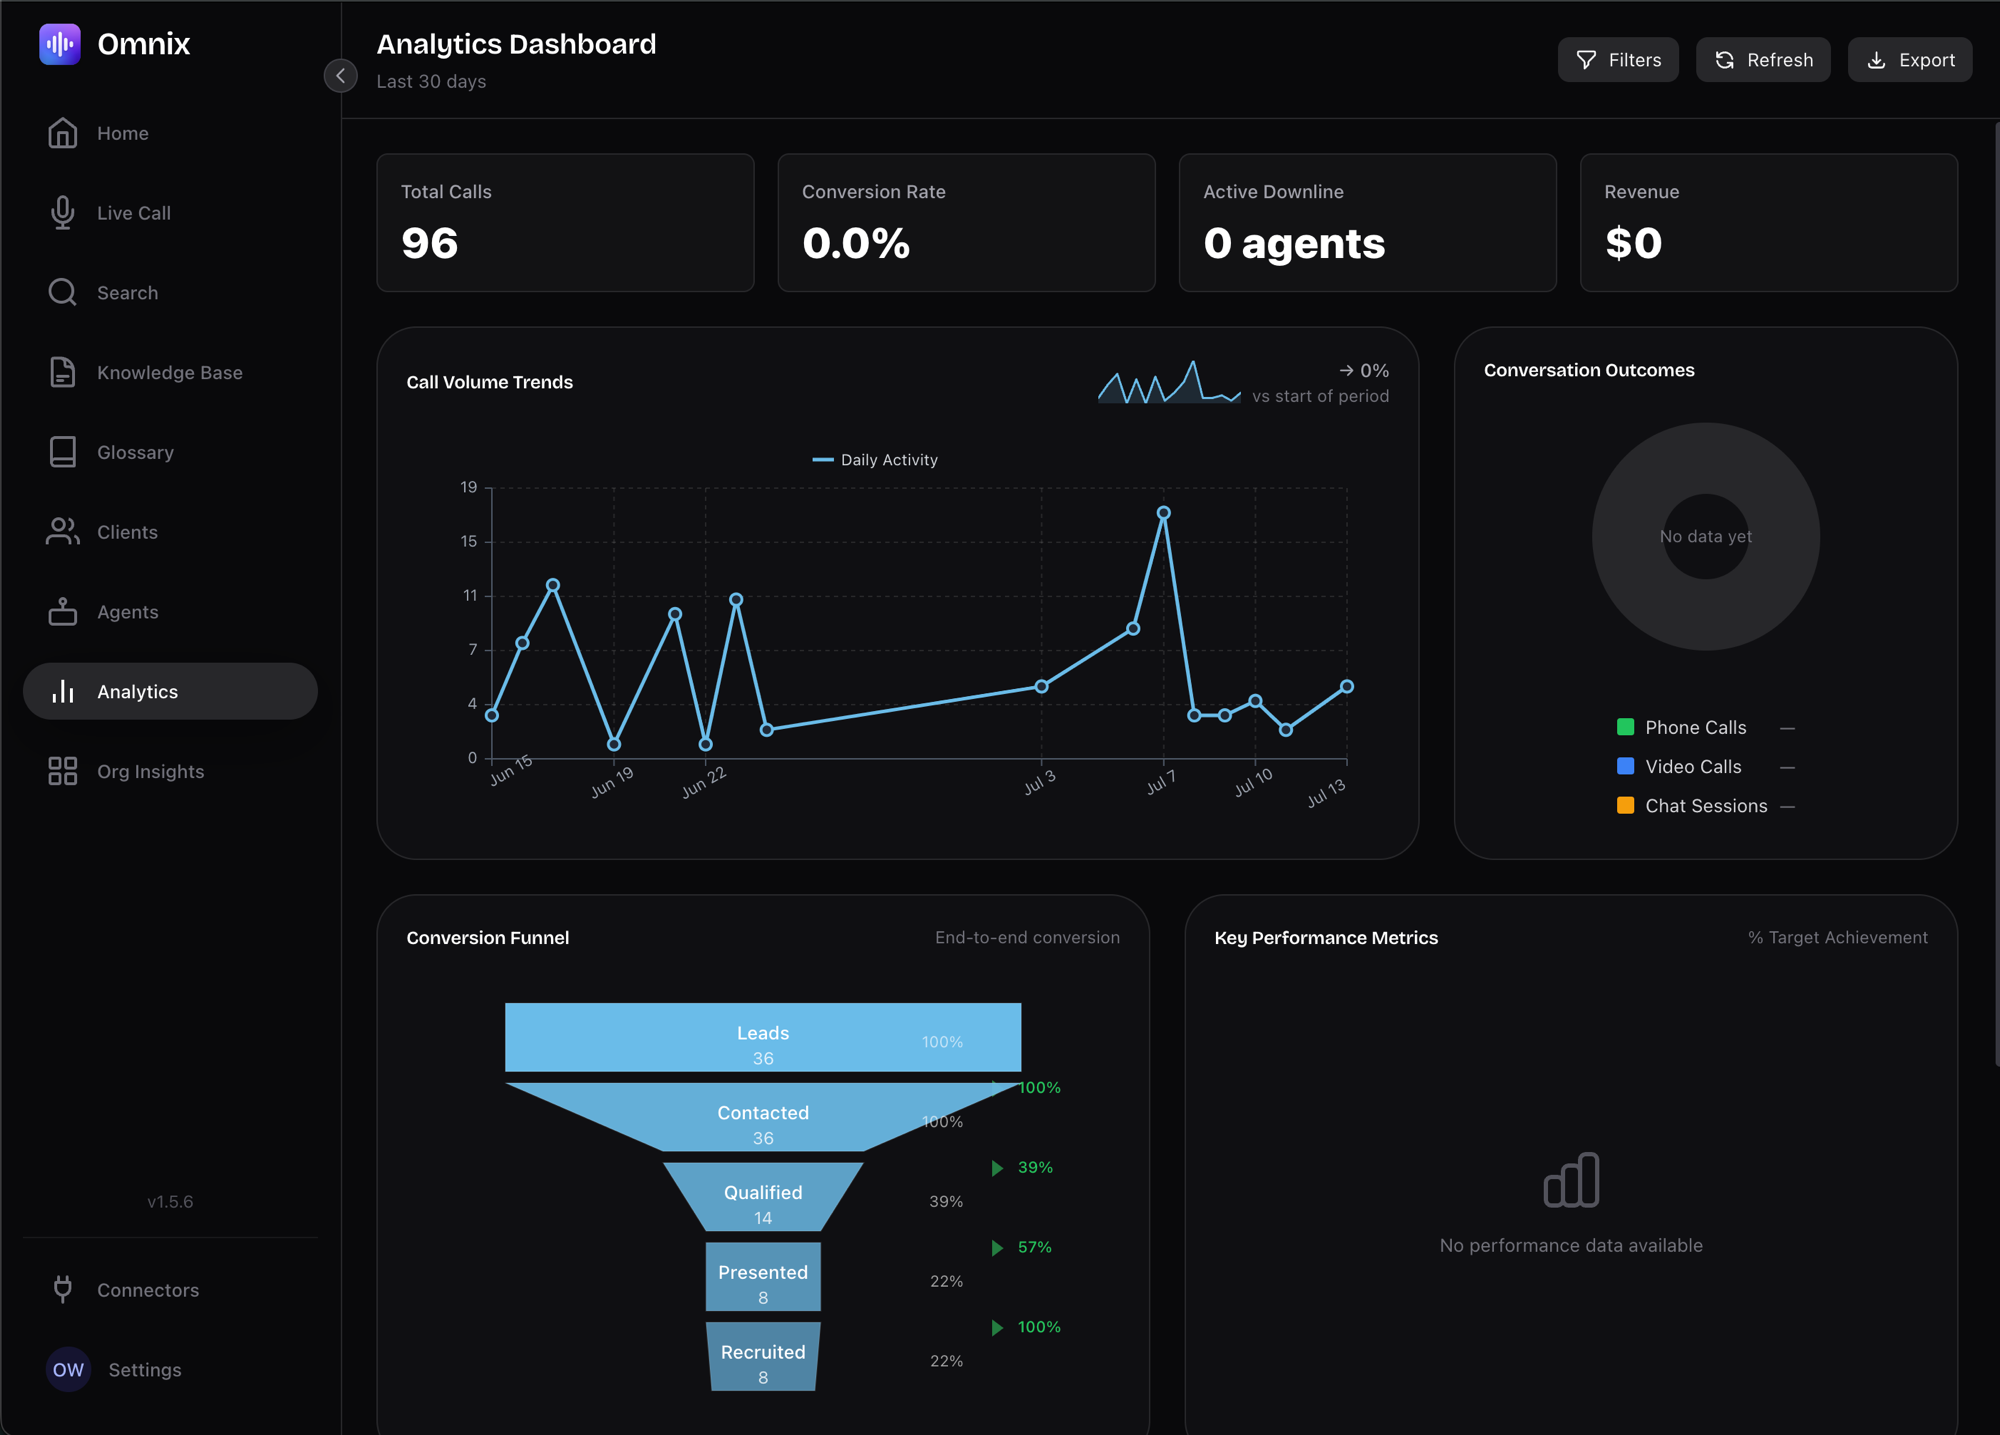Open Org Insights via the grid icon
This screenshot has width=2000, height=1435.
pos(62,771)
